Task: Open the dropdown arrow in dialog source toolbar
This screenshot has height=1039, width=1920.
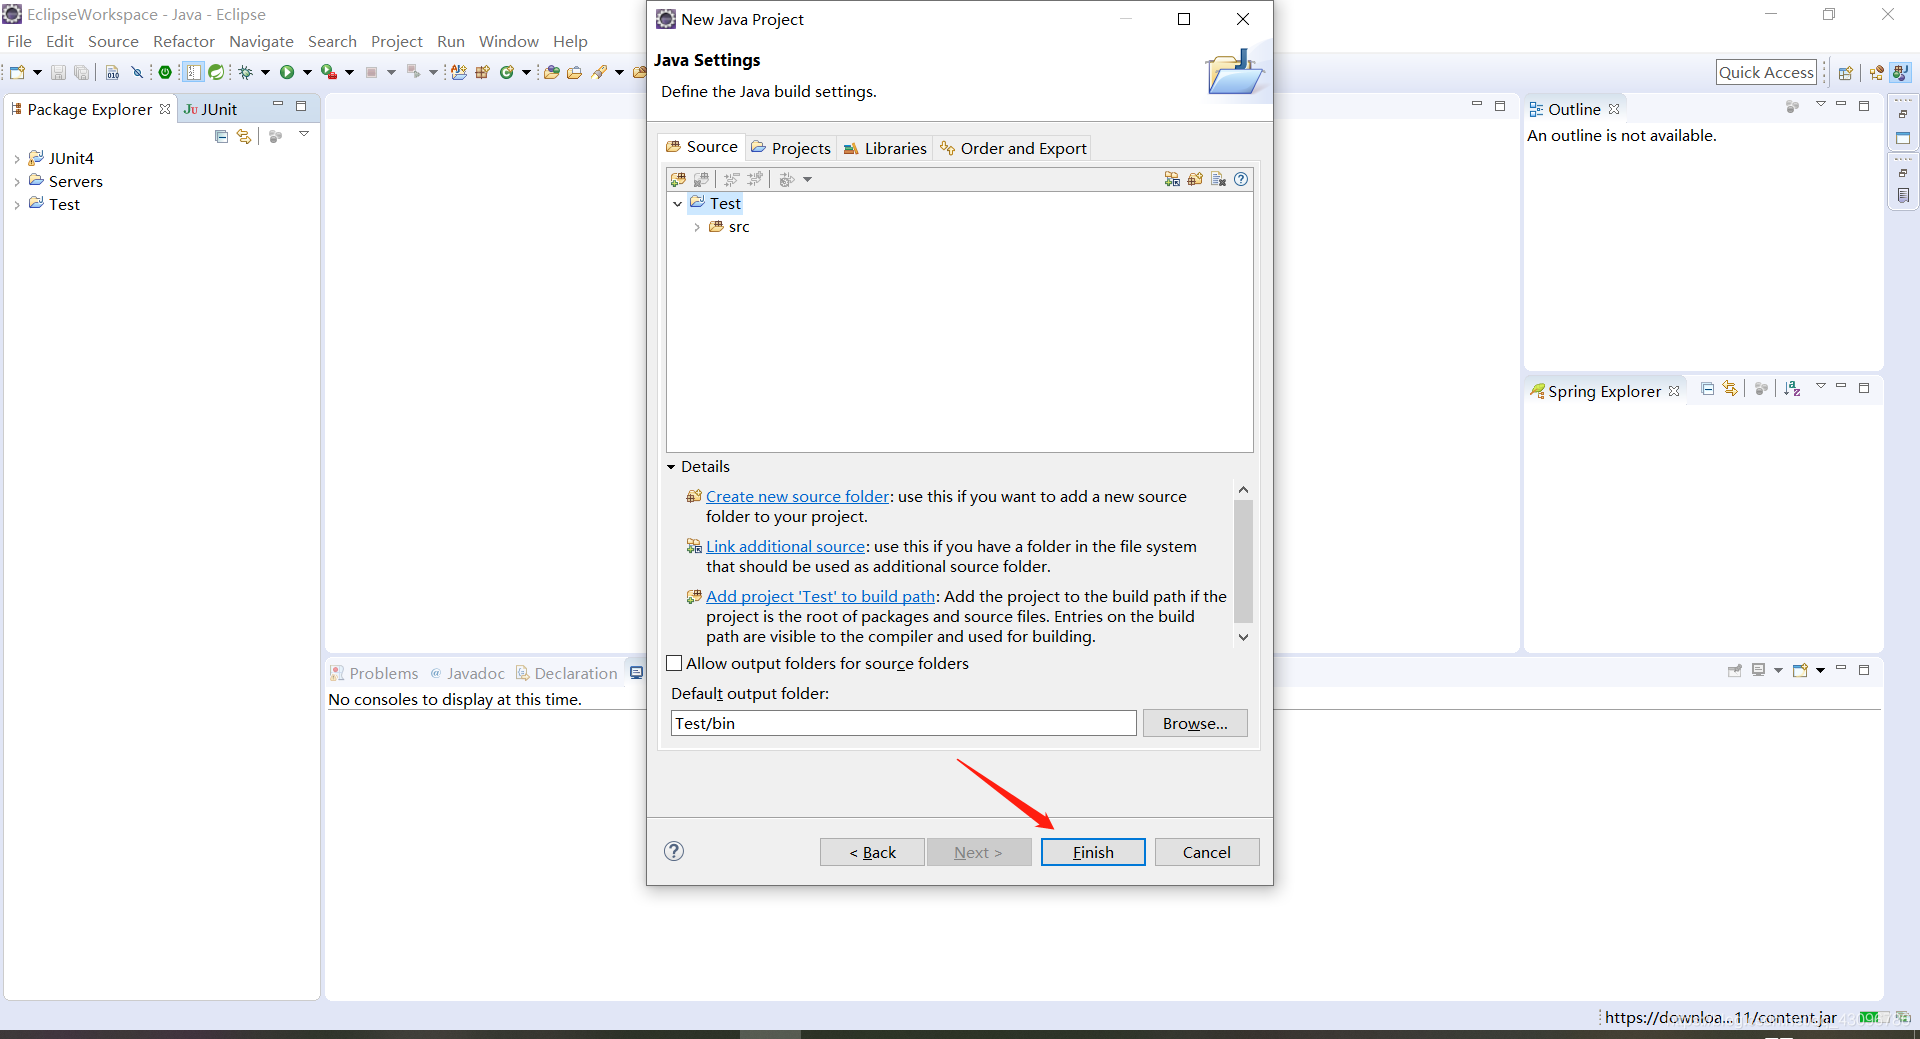Action: click(x=808, y=180)
